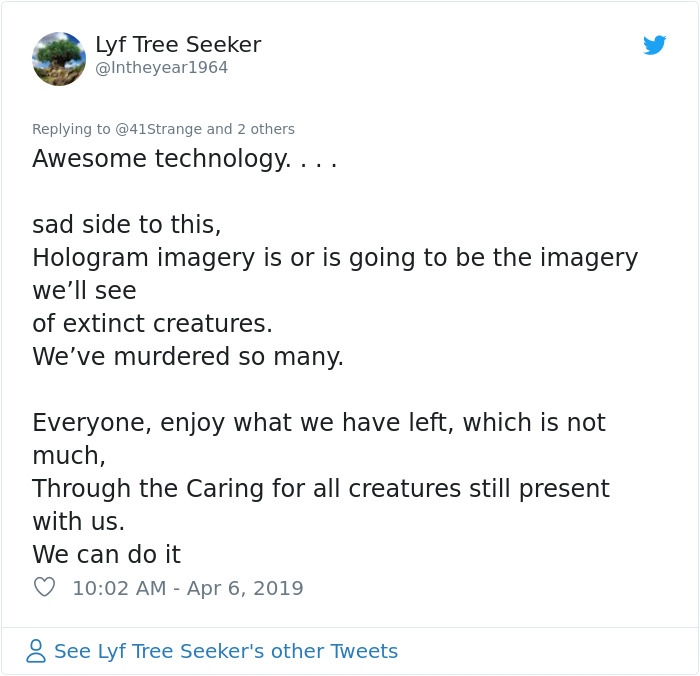Click the "of extinct creatures." line
The width and height of the screenshot is (700, 676).
pyautogui.click(x=152, y=324)
